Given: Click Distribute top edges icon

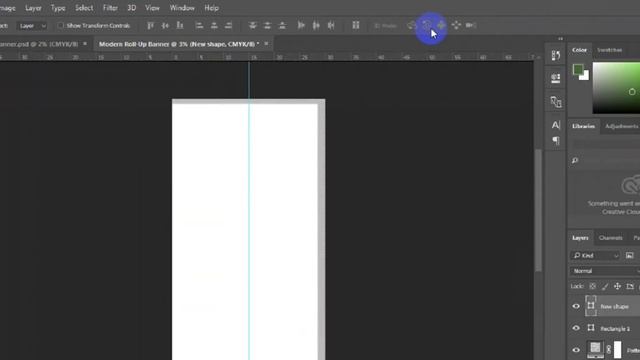Looking at the screenshot, I should (x=253, y=25).
